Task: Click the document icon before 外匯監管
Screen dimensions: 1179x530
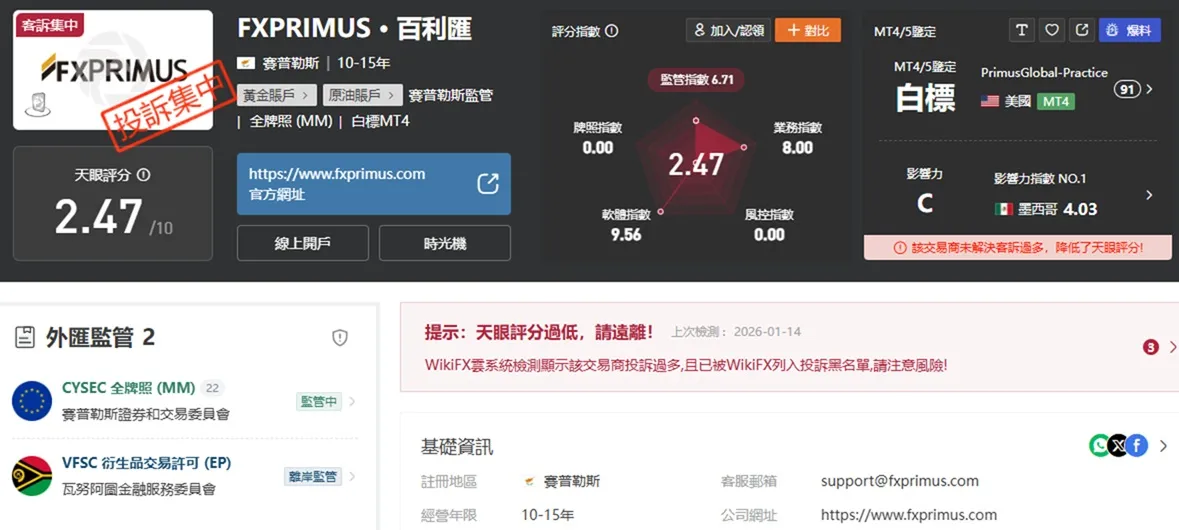Action: coord(25,338)
